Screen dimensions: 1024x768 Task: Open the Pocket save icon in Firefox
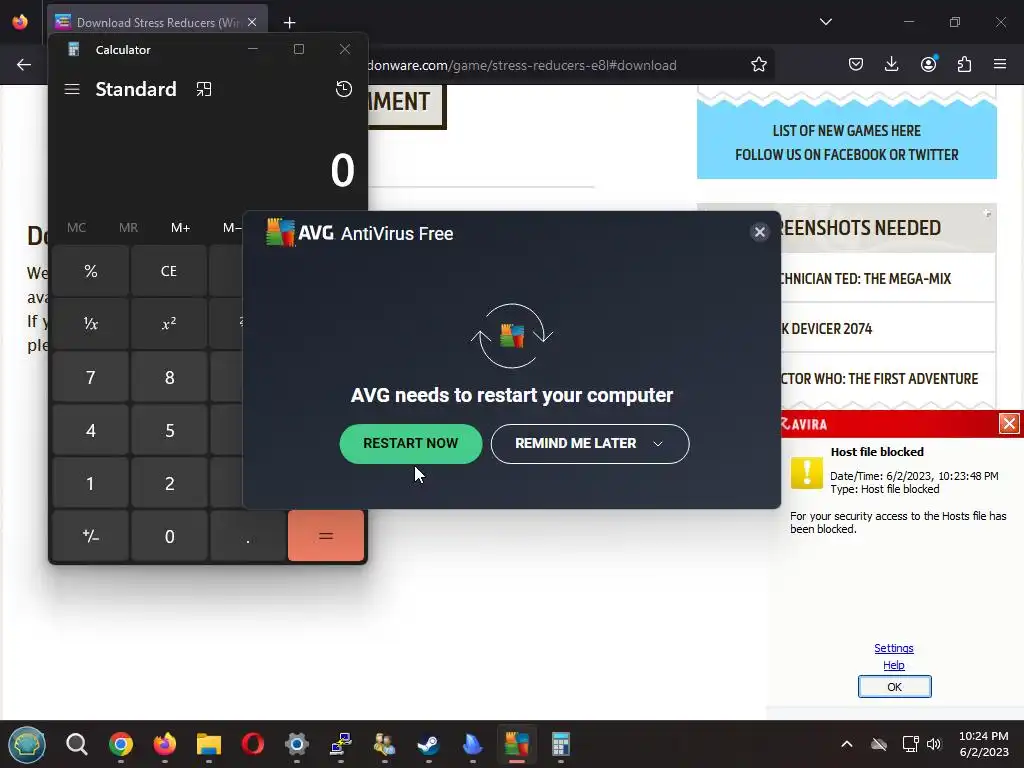point(856,64)
